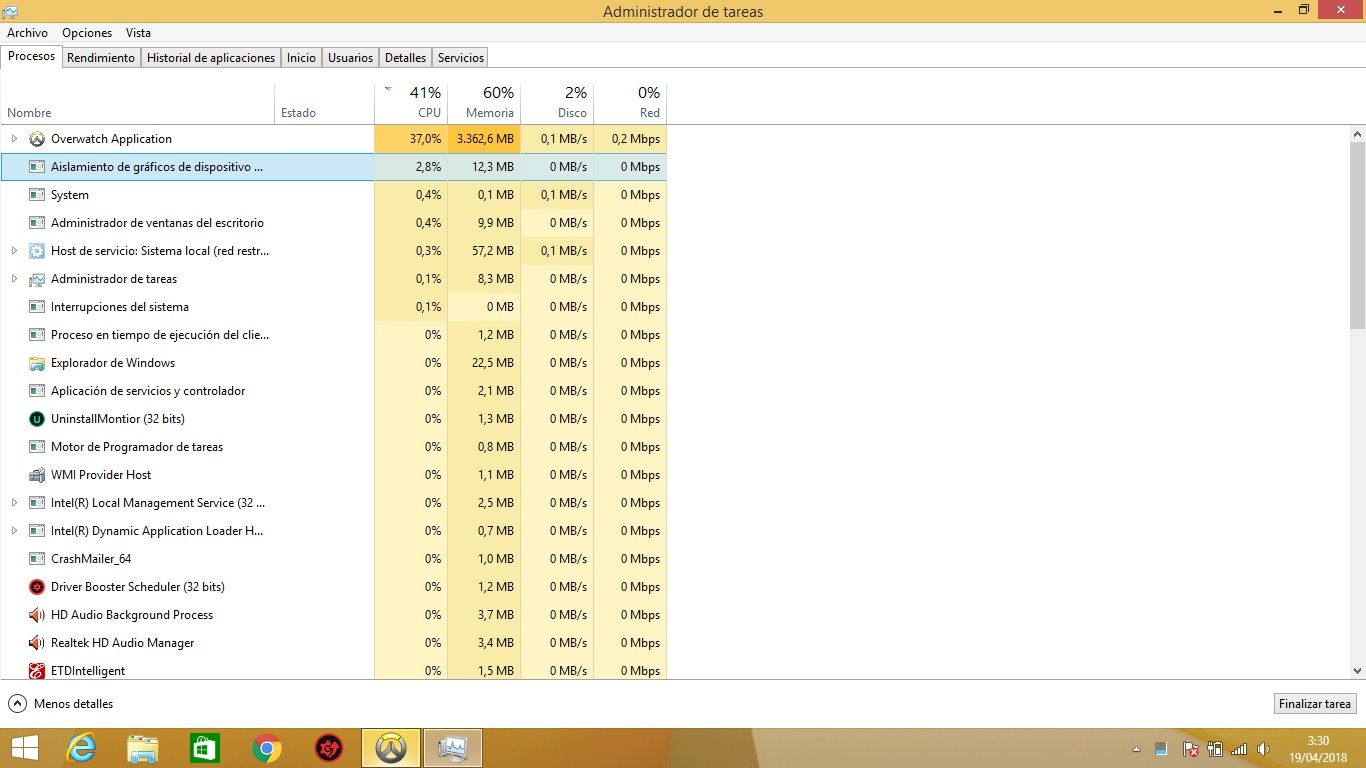Click the UninstallMontior process icon
Image resolution: width=1366 pixels, height=768 pixels.
(x=37, y=419)
